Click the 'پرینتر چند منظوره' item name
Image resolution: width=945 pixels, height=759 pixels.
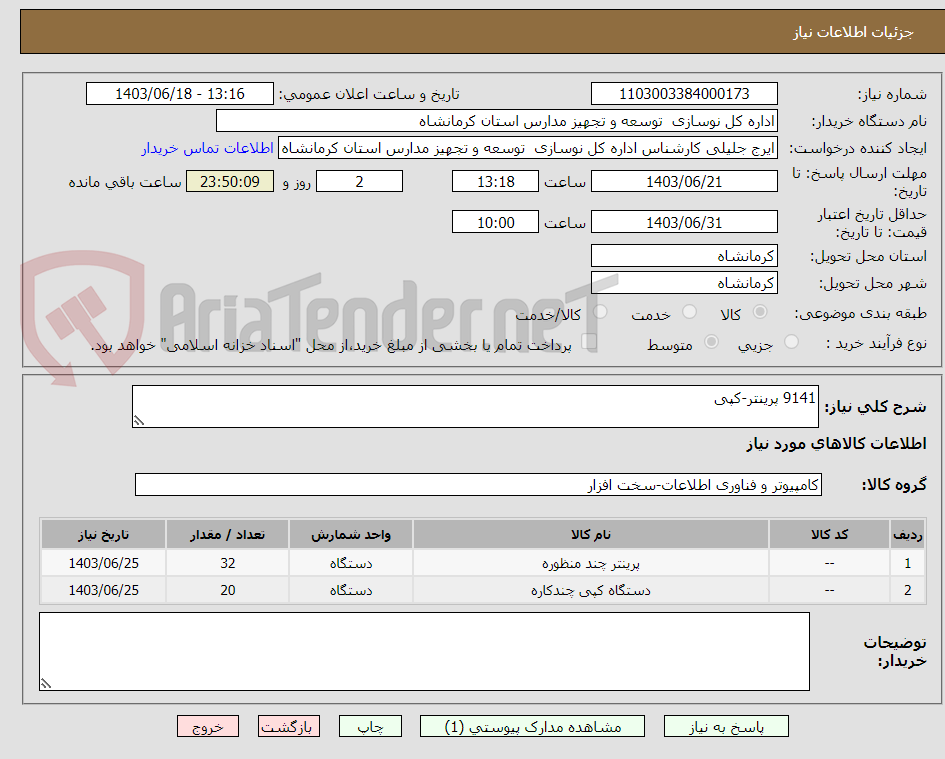click(591, 564)
